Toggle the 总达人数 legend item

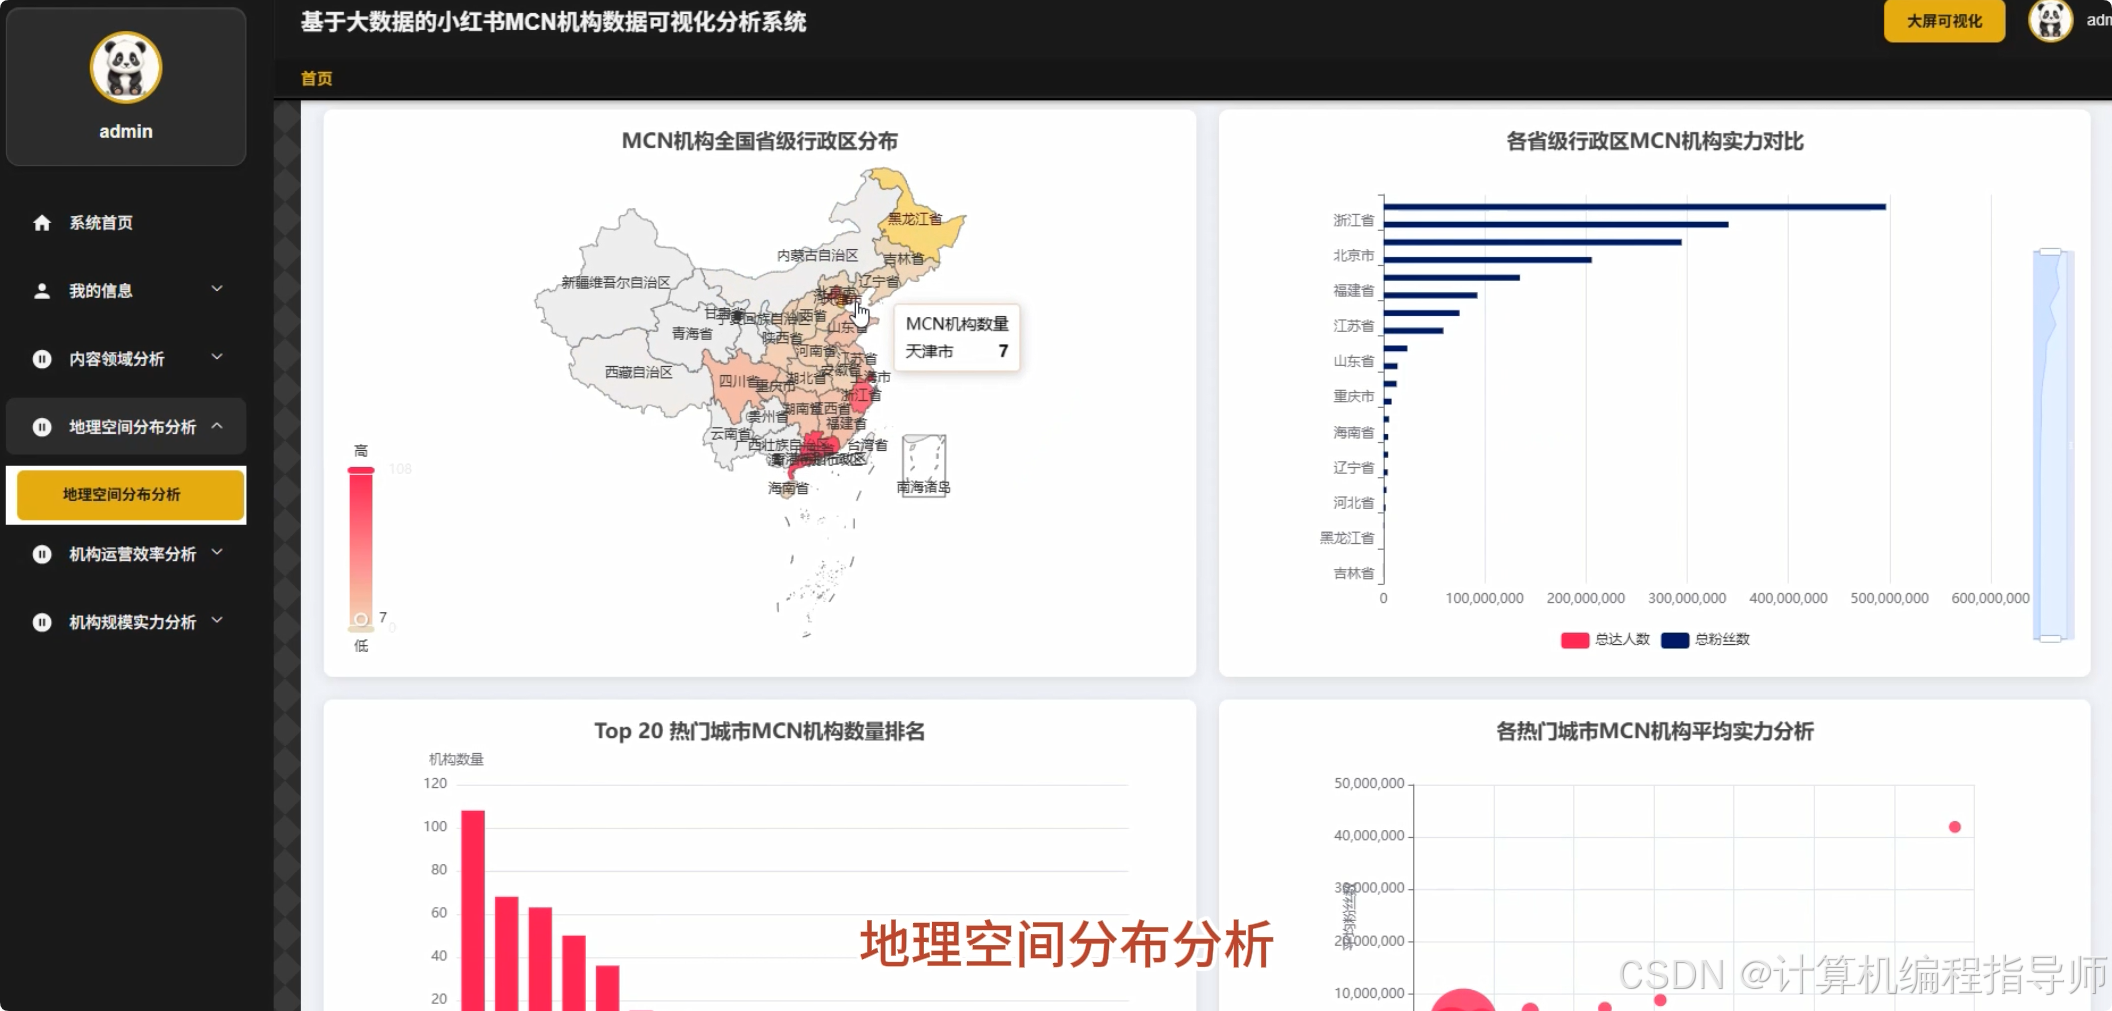click(1605, 640)
